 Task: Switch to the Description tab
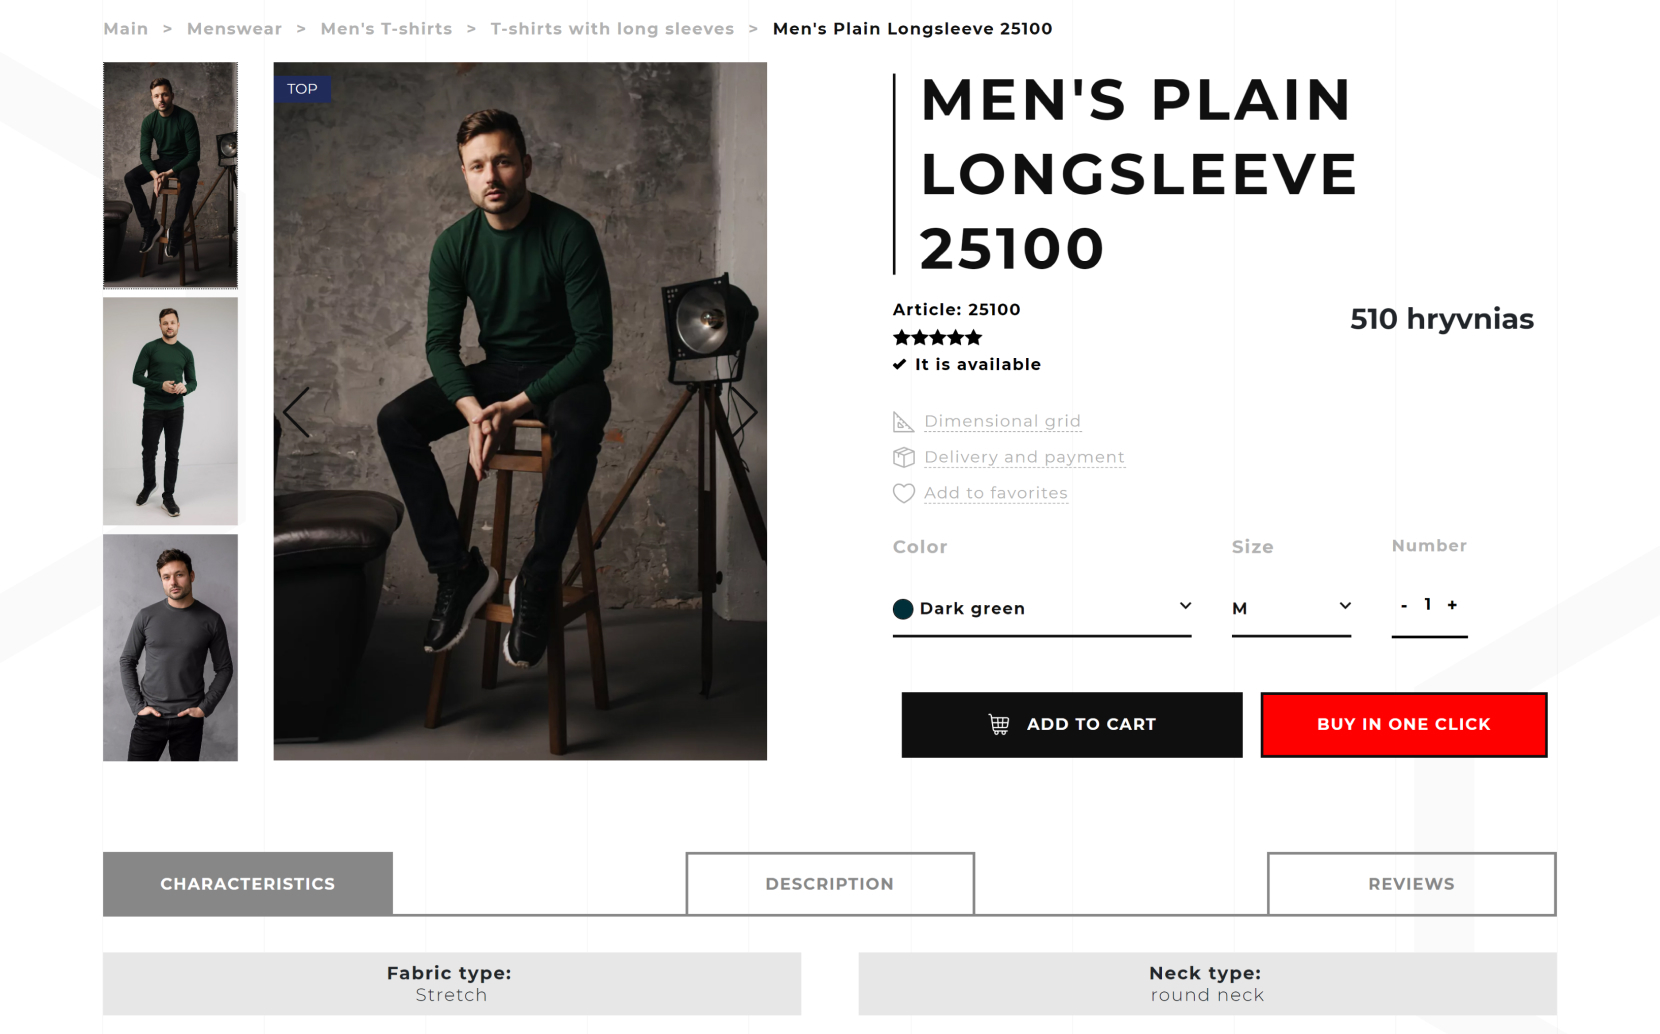point(829,884)
